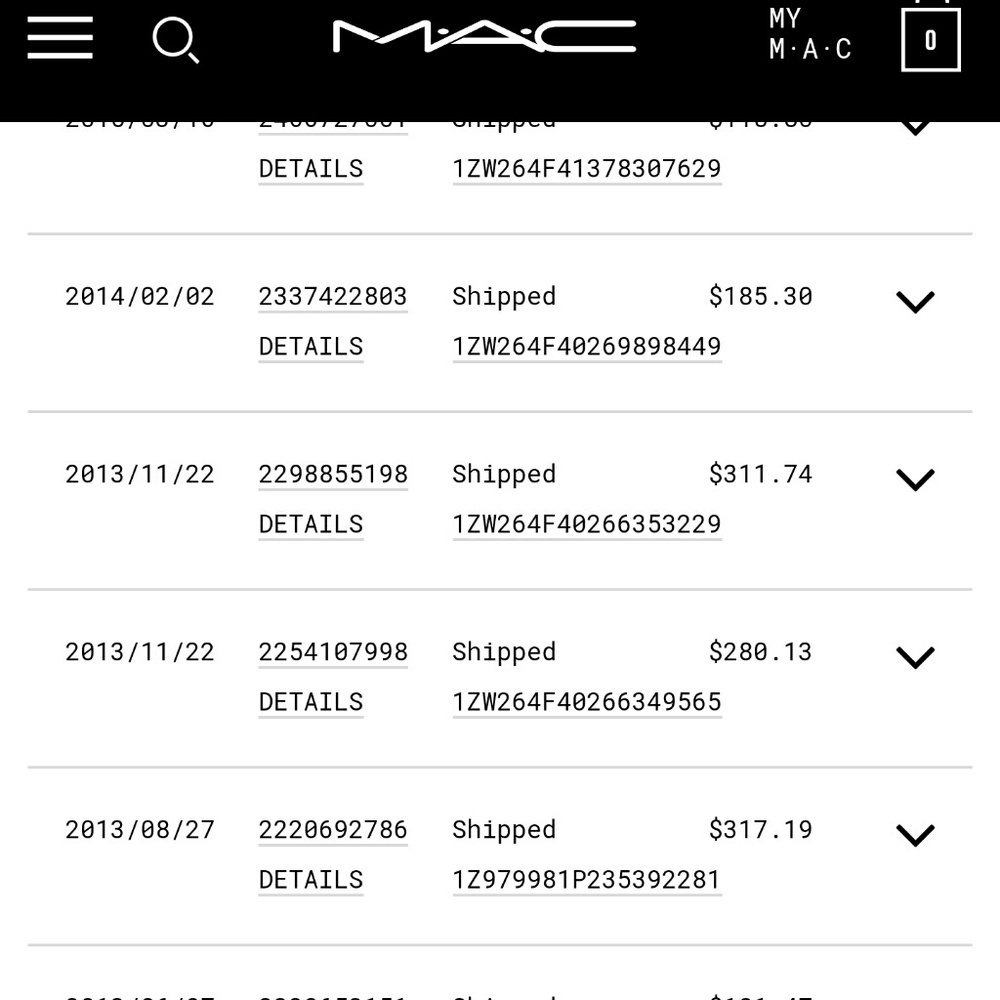Open order number 2298855198 link
Image resolution: width=1000 pixels, height=1000 pixels.
(332, 474)
